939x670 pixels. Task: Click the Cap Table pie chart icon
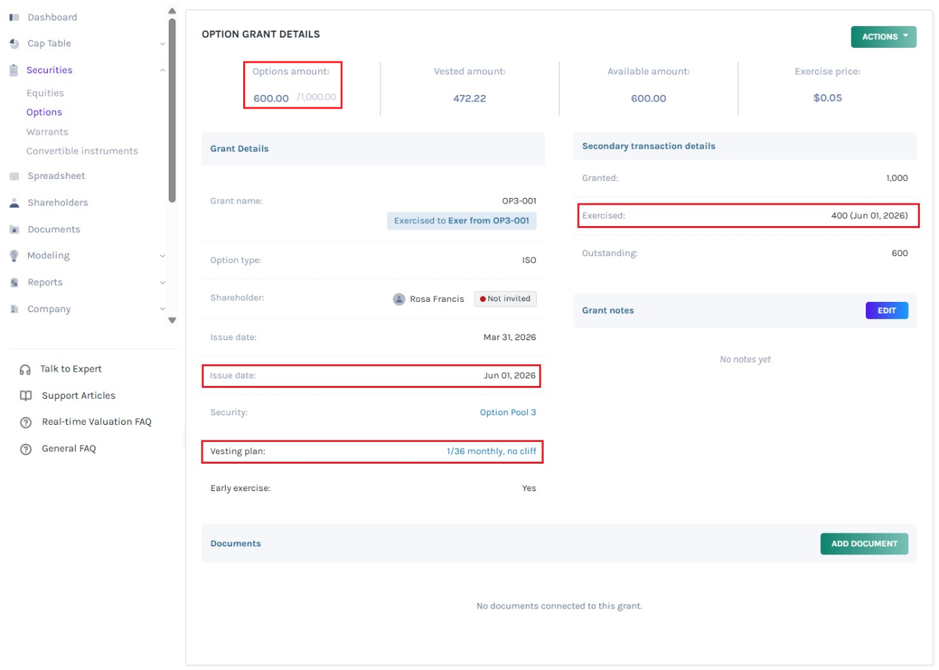(14, 44)
